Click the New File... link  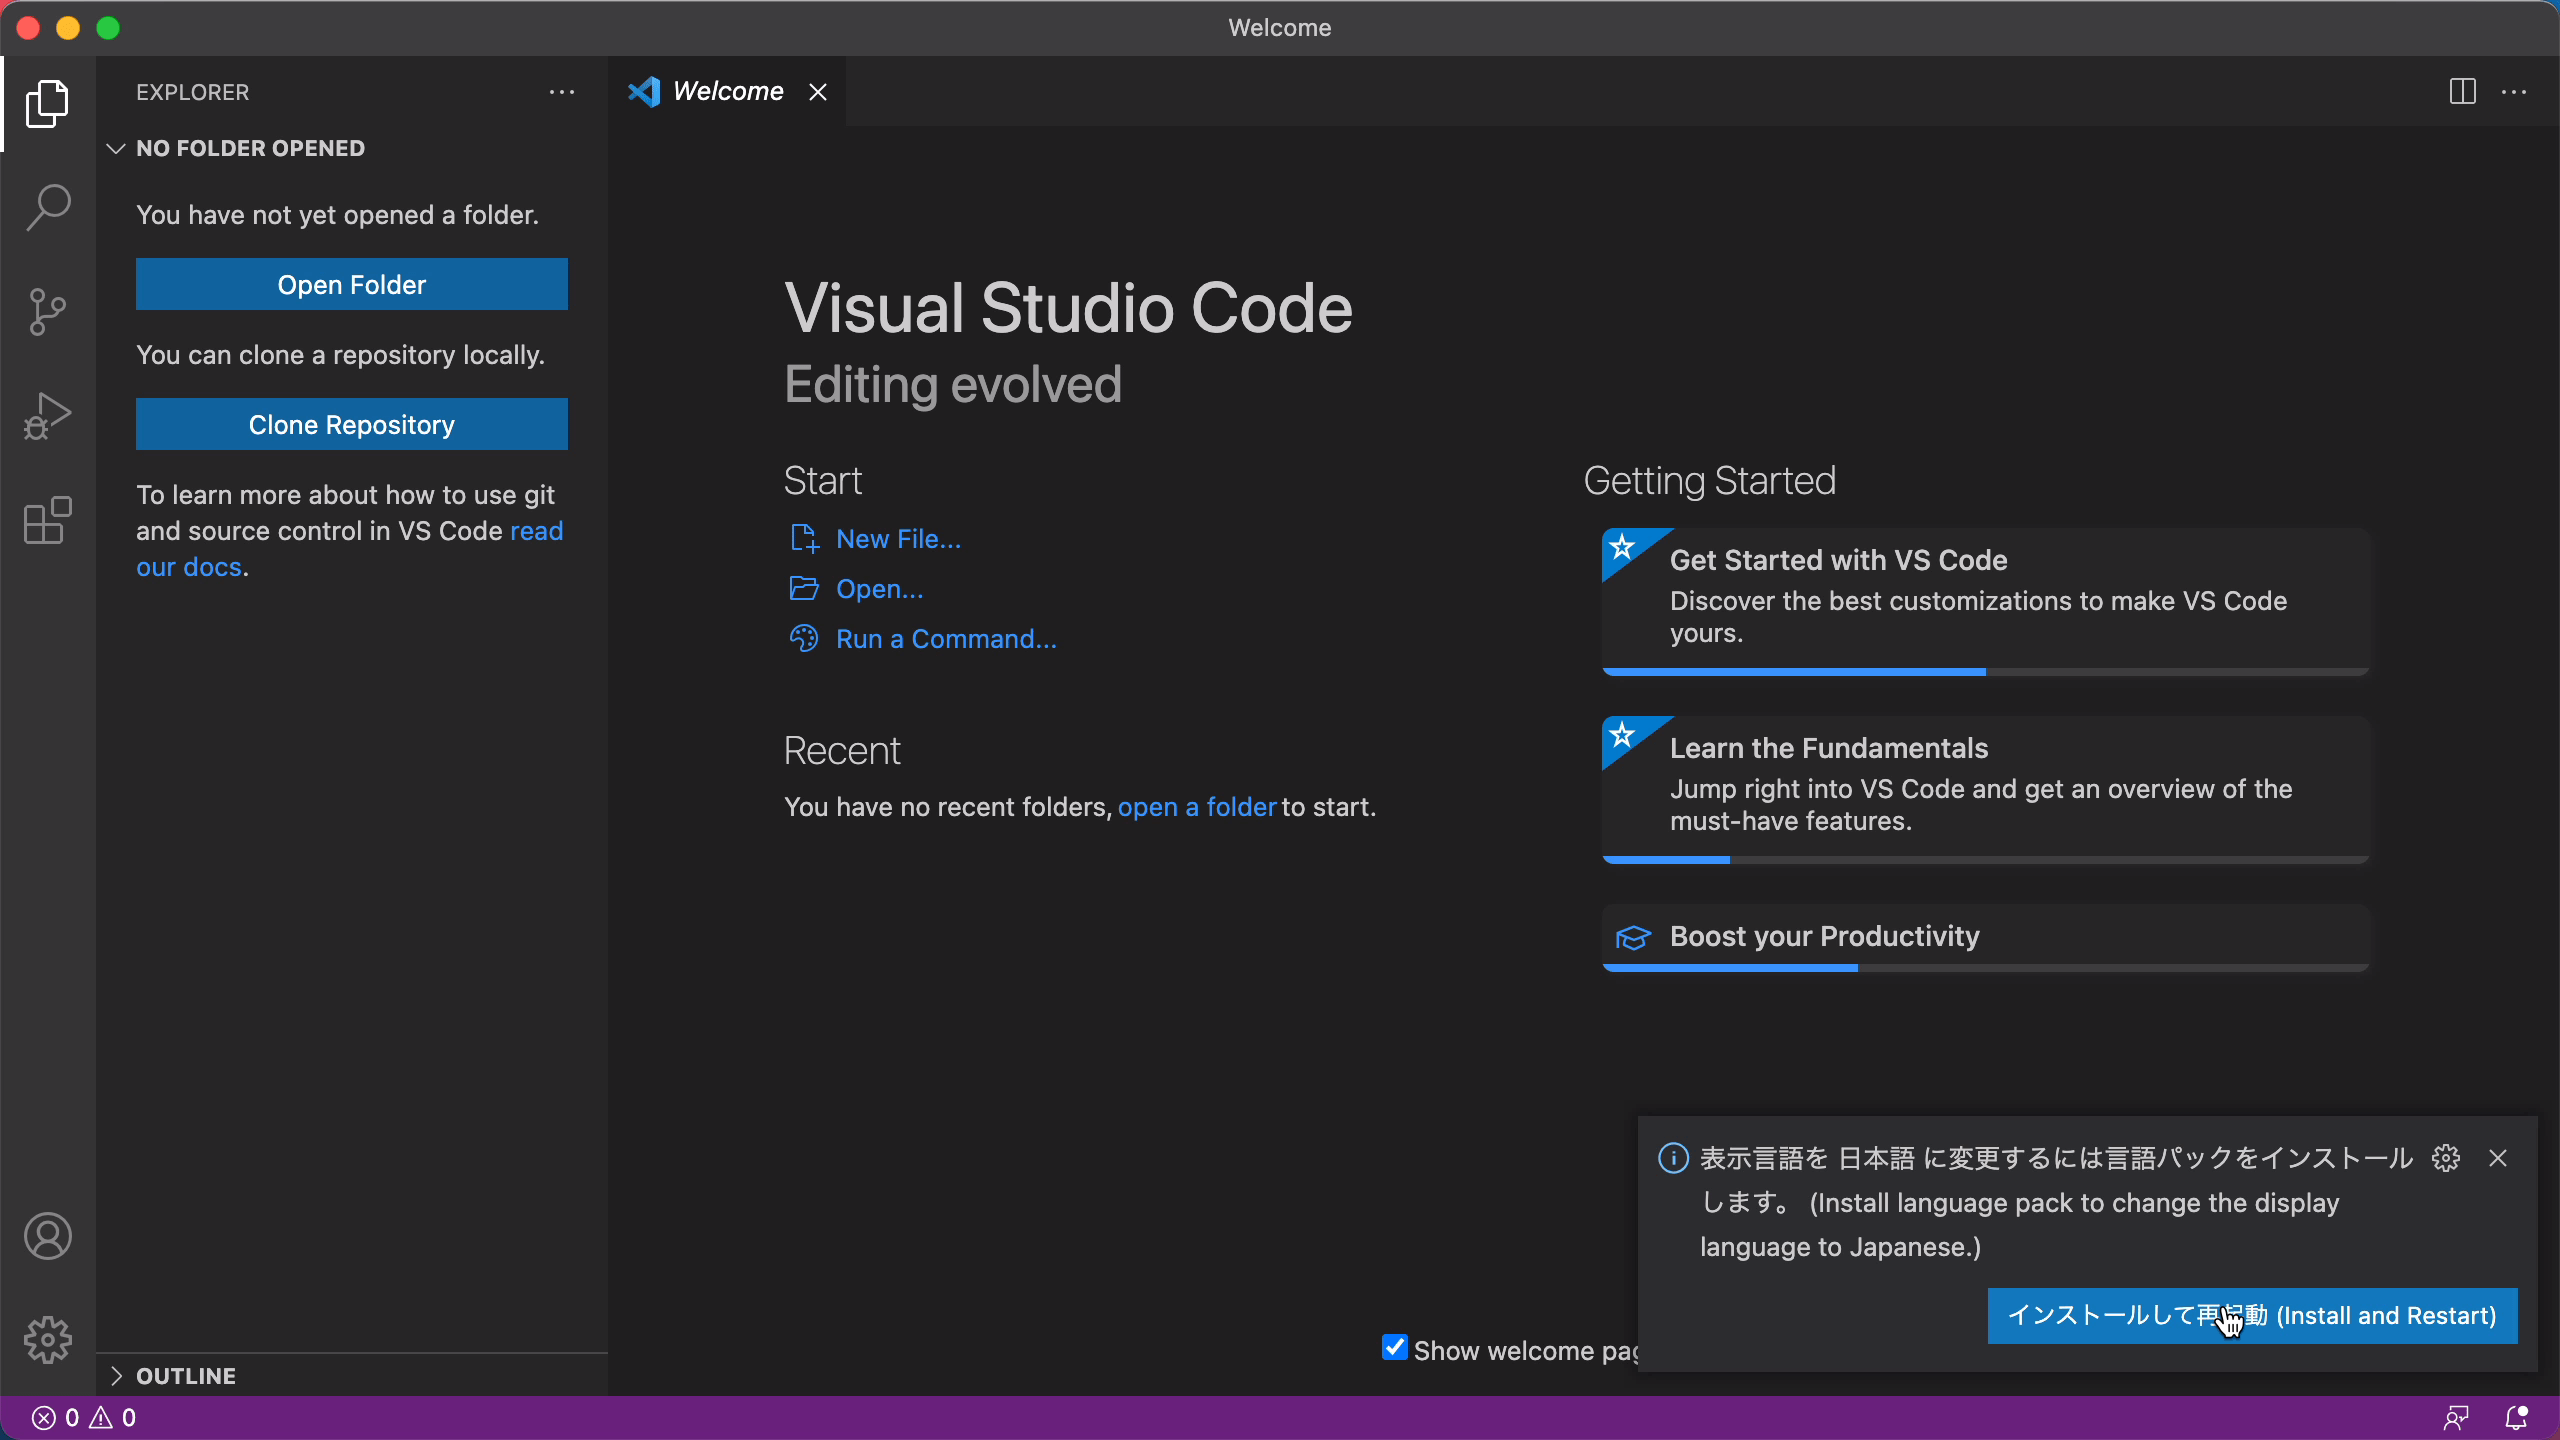pyautogui.click(x=898, y=539)
